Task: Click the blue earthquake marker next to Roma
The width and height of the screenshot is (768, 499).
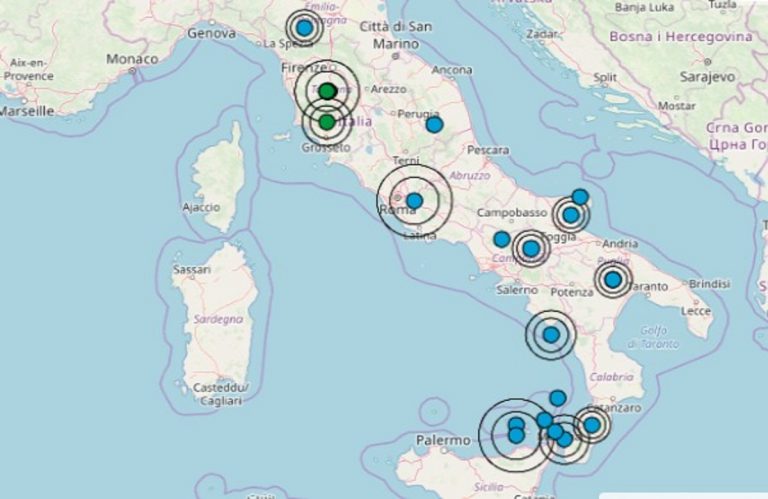Action: click(415, 200)
